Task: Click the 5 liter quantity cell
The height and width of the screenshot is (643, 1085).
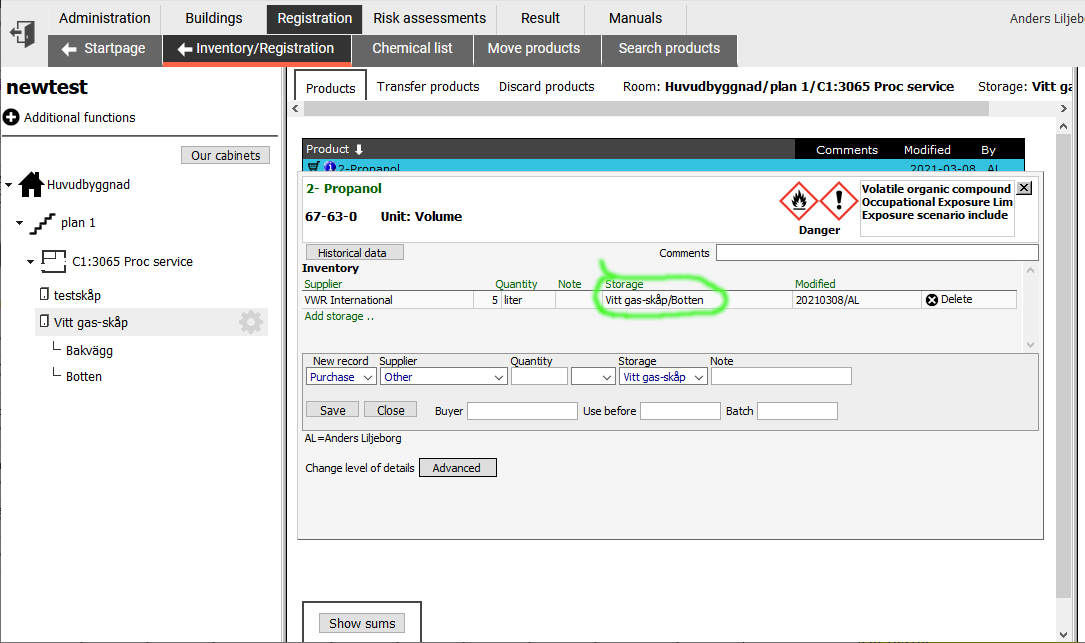Action: click(513, 300)
